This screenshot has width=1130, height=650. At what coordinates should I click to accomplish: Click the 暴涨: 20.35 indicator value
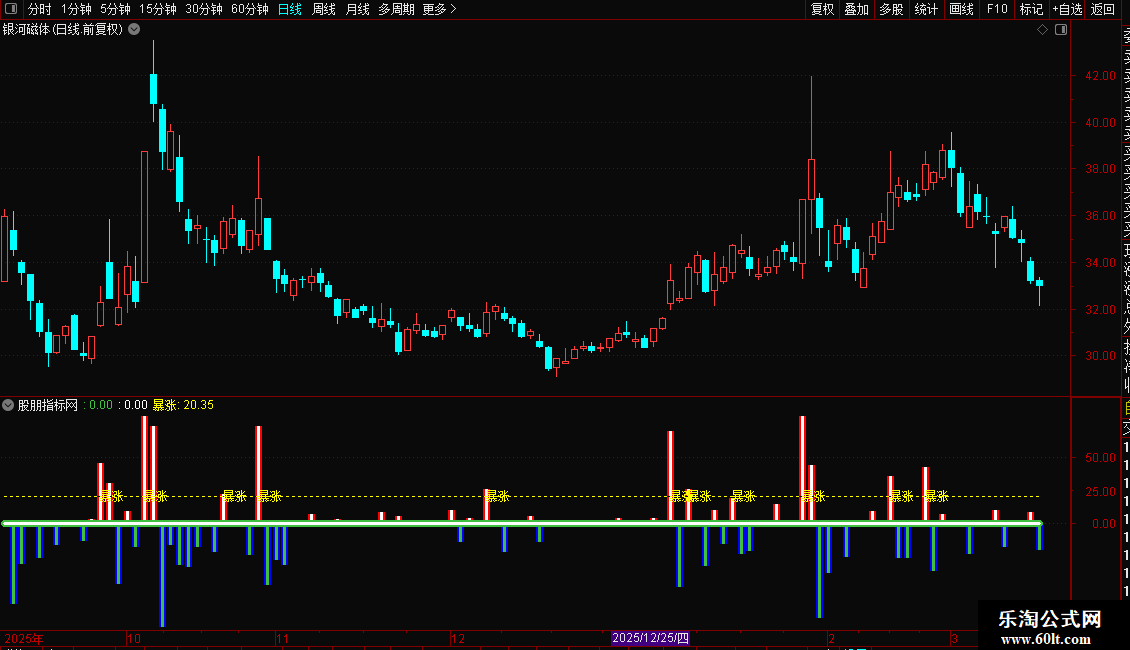click(x=183, y=405)
